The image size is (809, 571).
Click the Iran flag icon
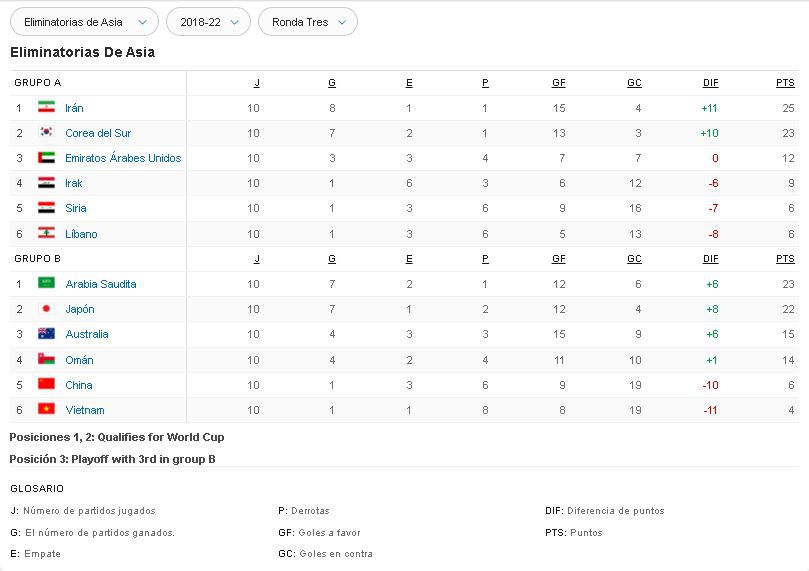click(46, 107)
